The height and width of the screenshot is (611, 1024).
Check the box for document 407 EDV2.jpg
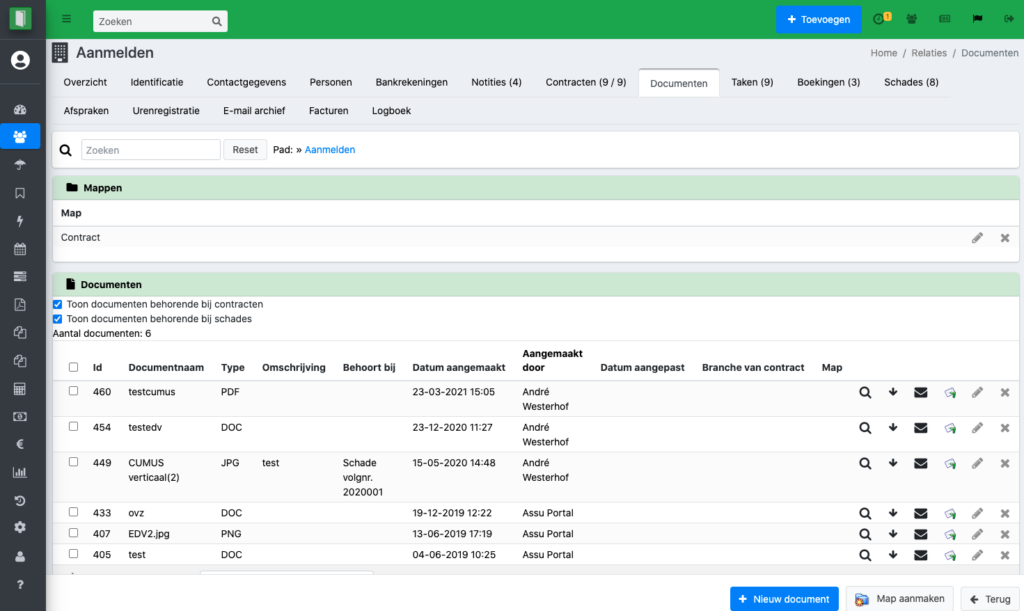click(73, 533)
